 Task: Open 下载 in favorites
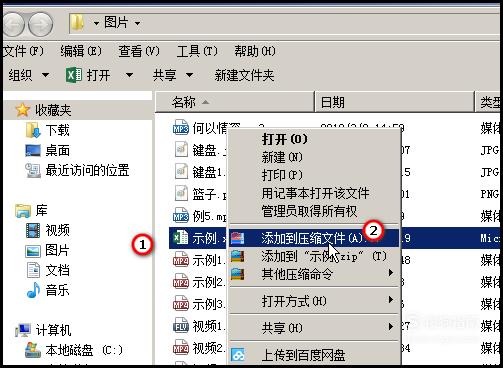(x=48, y=130)
